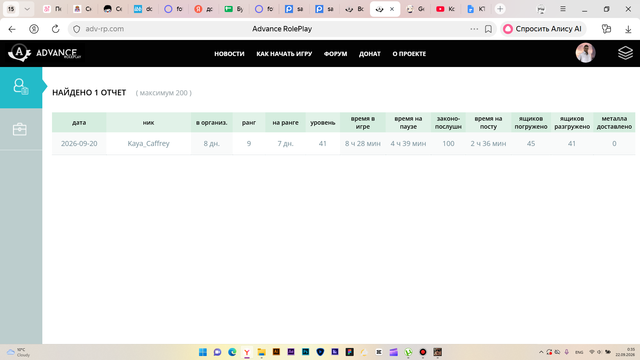Open the extensions icon left of downloads
640x360 pixels.
coord(607,29)
